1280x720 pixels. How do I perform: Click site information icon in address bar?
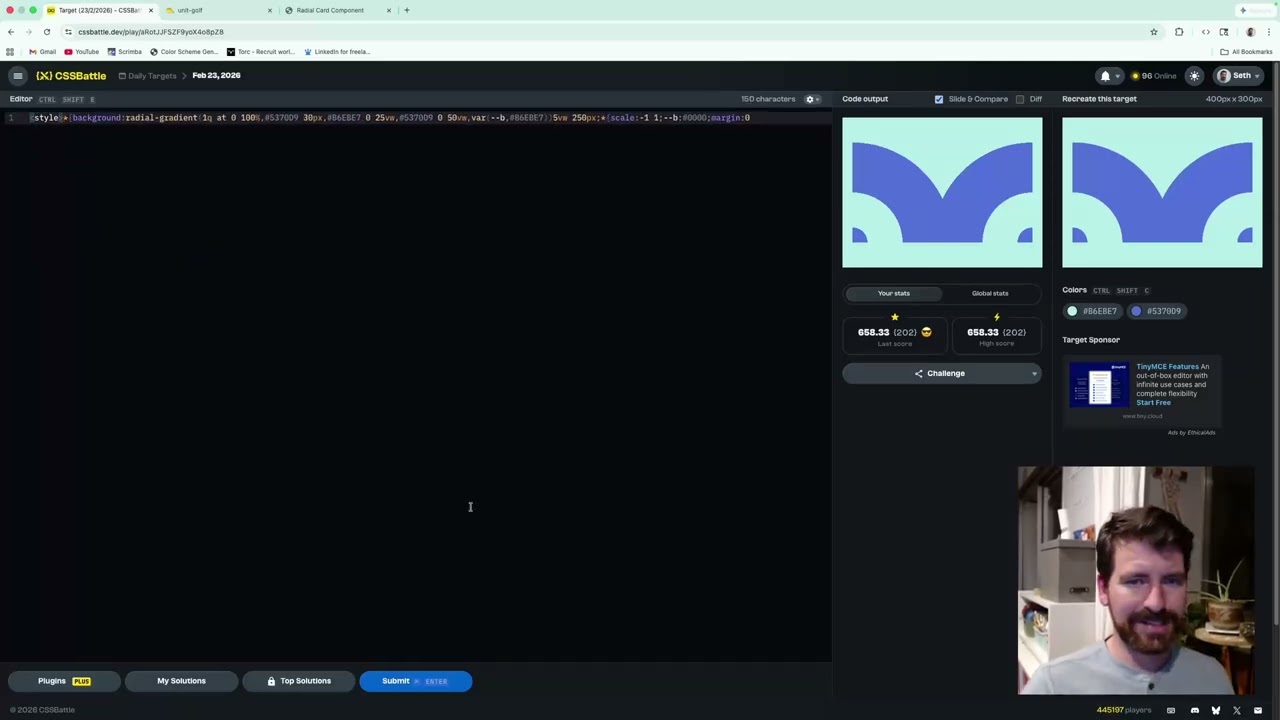68,32
